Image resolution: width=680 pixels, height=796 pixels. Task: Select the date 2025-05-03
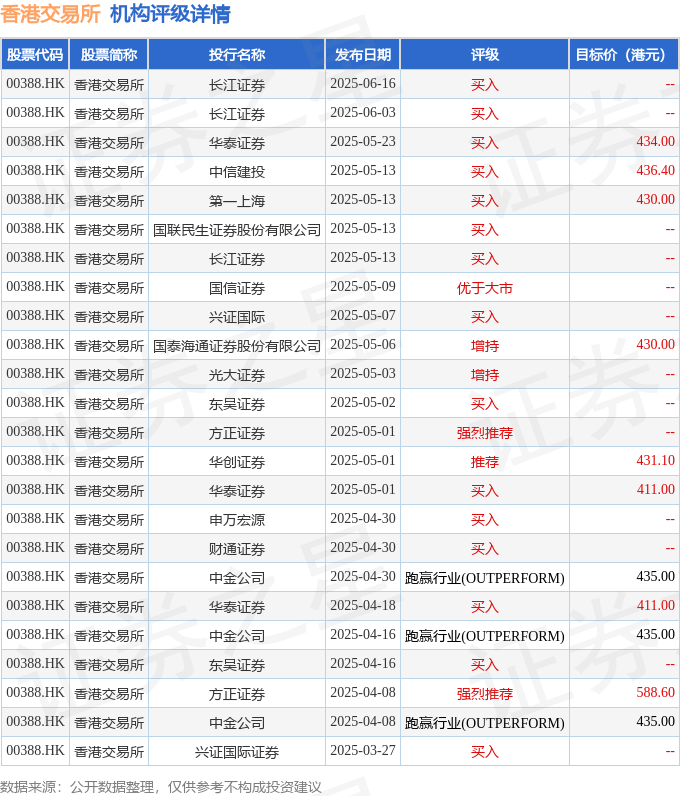point(363,373)
